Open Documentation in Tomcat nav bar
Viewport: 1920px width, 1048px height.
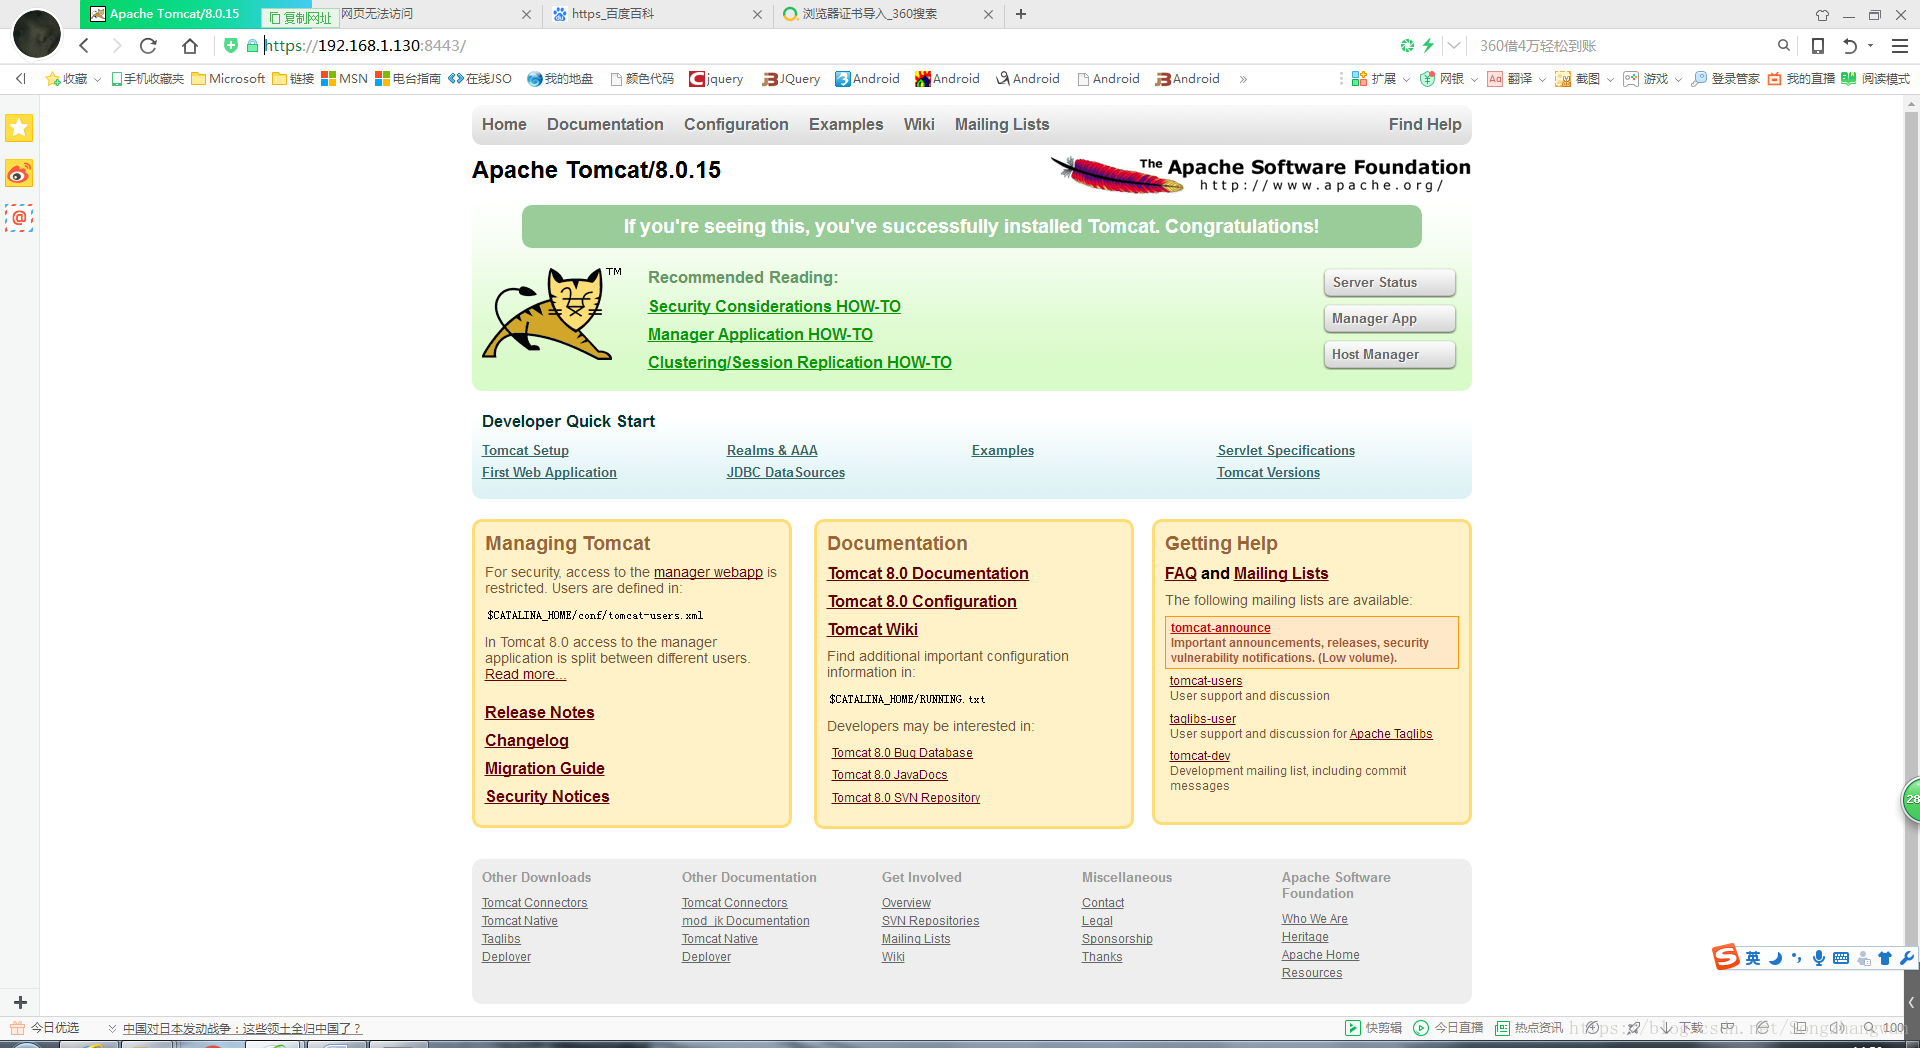click(x=605, y=124)
